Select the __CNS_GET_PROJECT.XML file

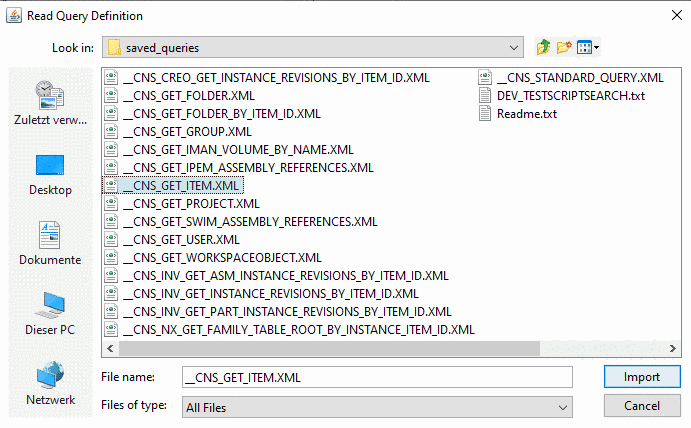click(191, 203)
